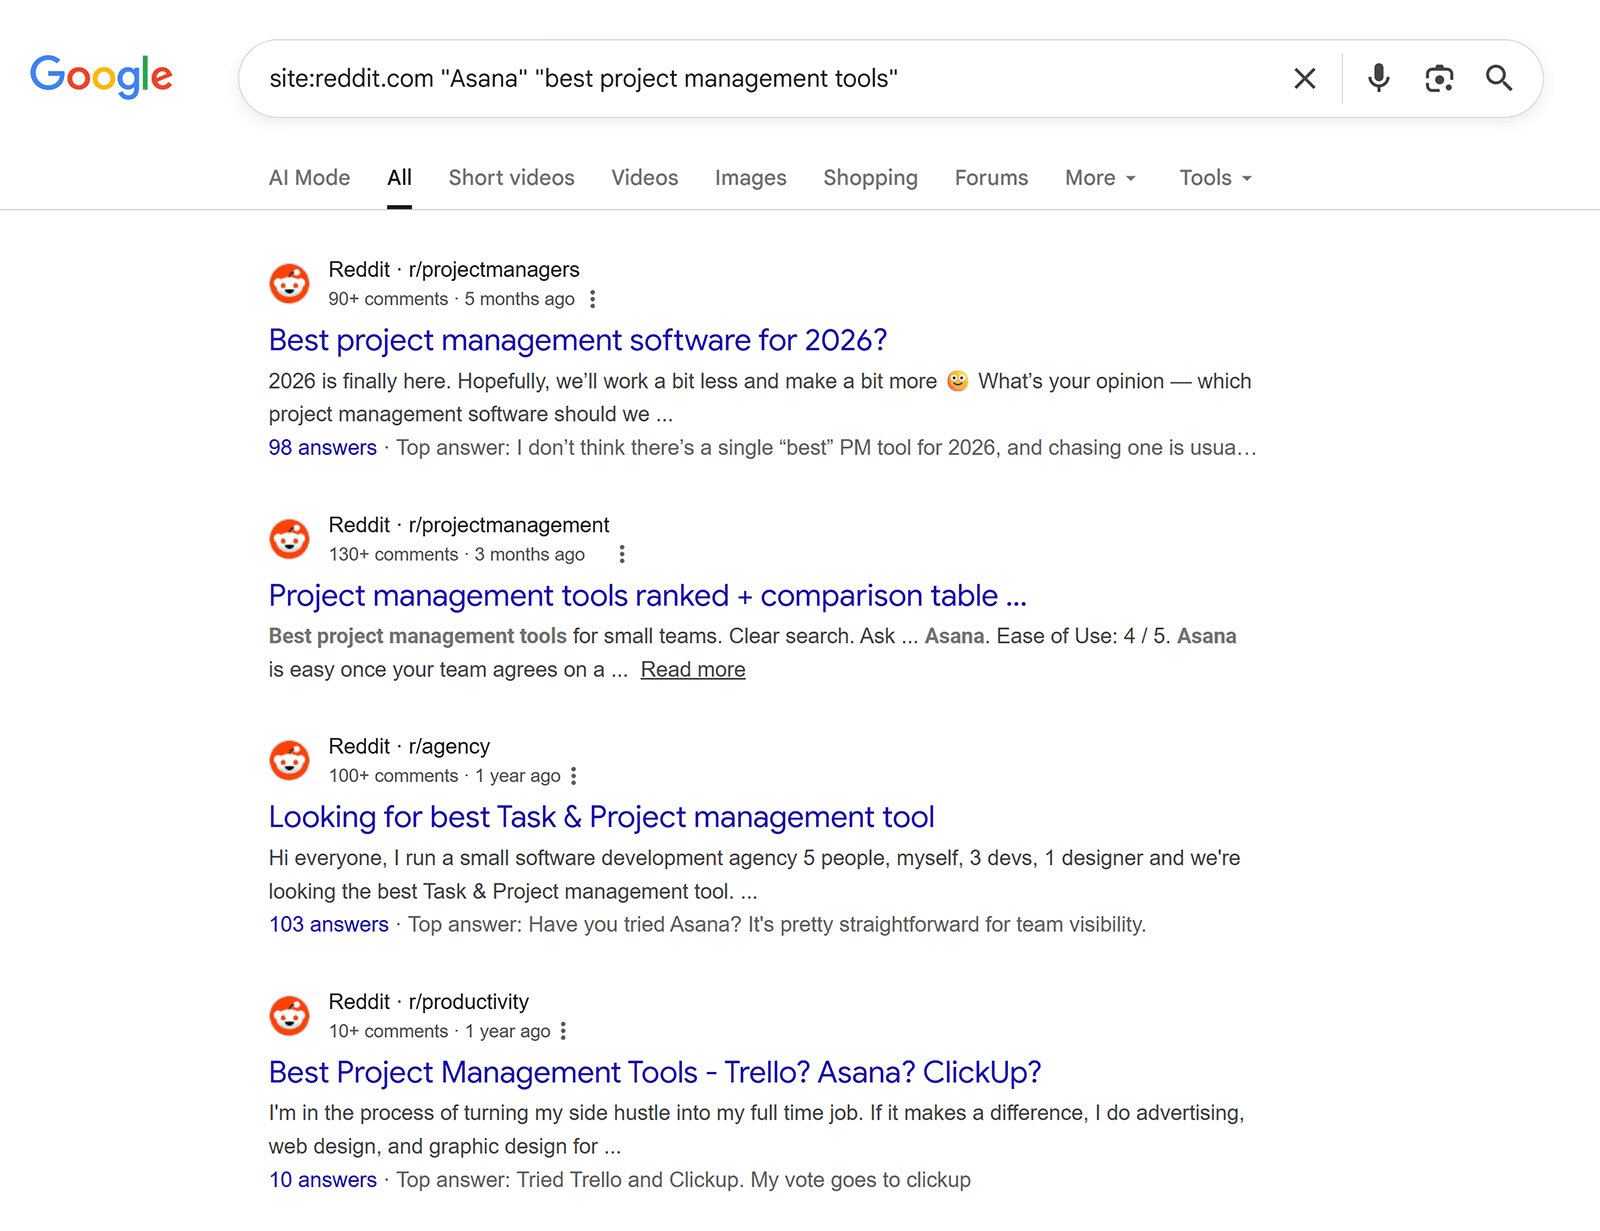Viewport: 1600px width, 1231px height.
Task: Open 'Project management tools ranked' result
Action: pos(647,596)
